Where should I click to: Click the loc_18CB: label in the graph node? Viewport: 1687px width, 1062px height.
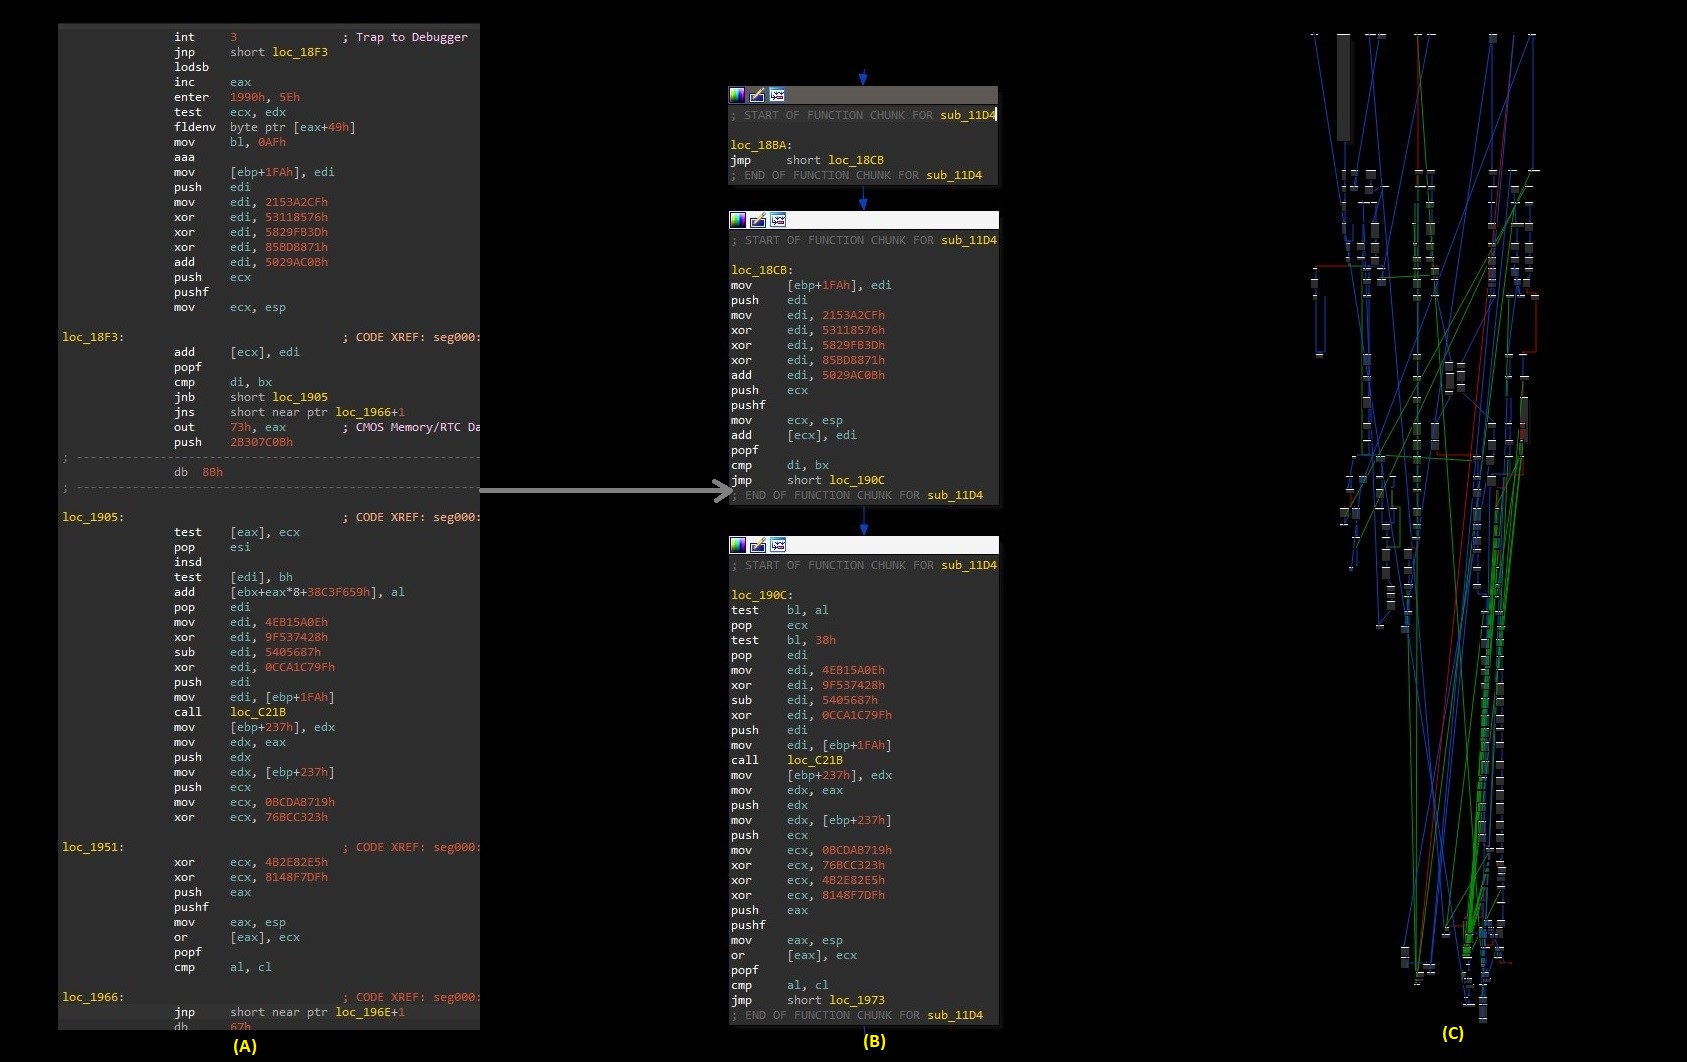click(x=762, y=270)
